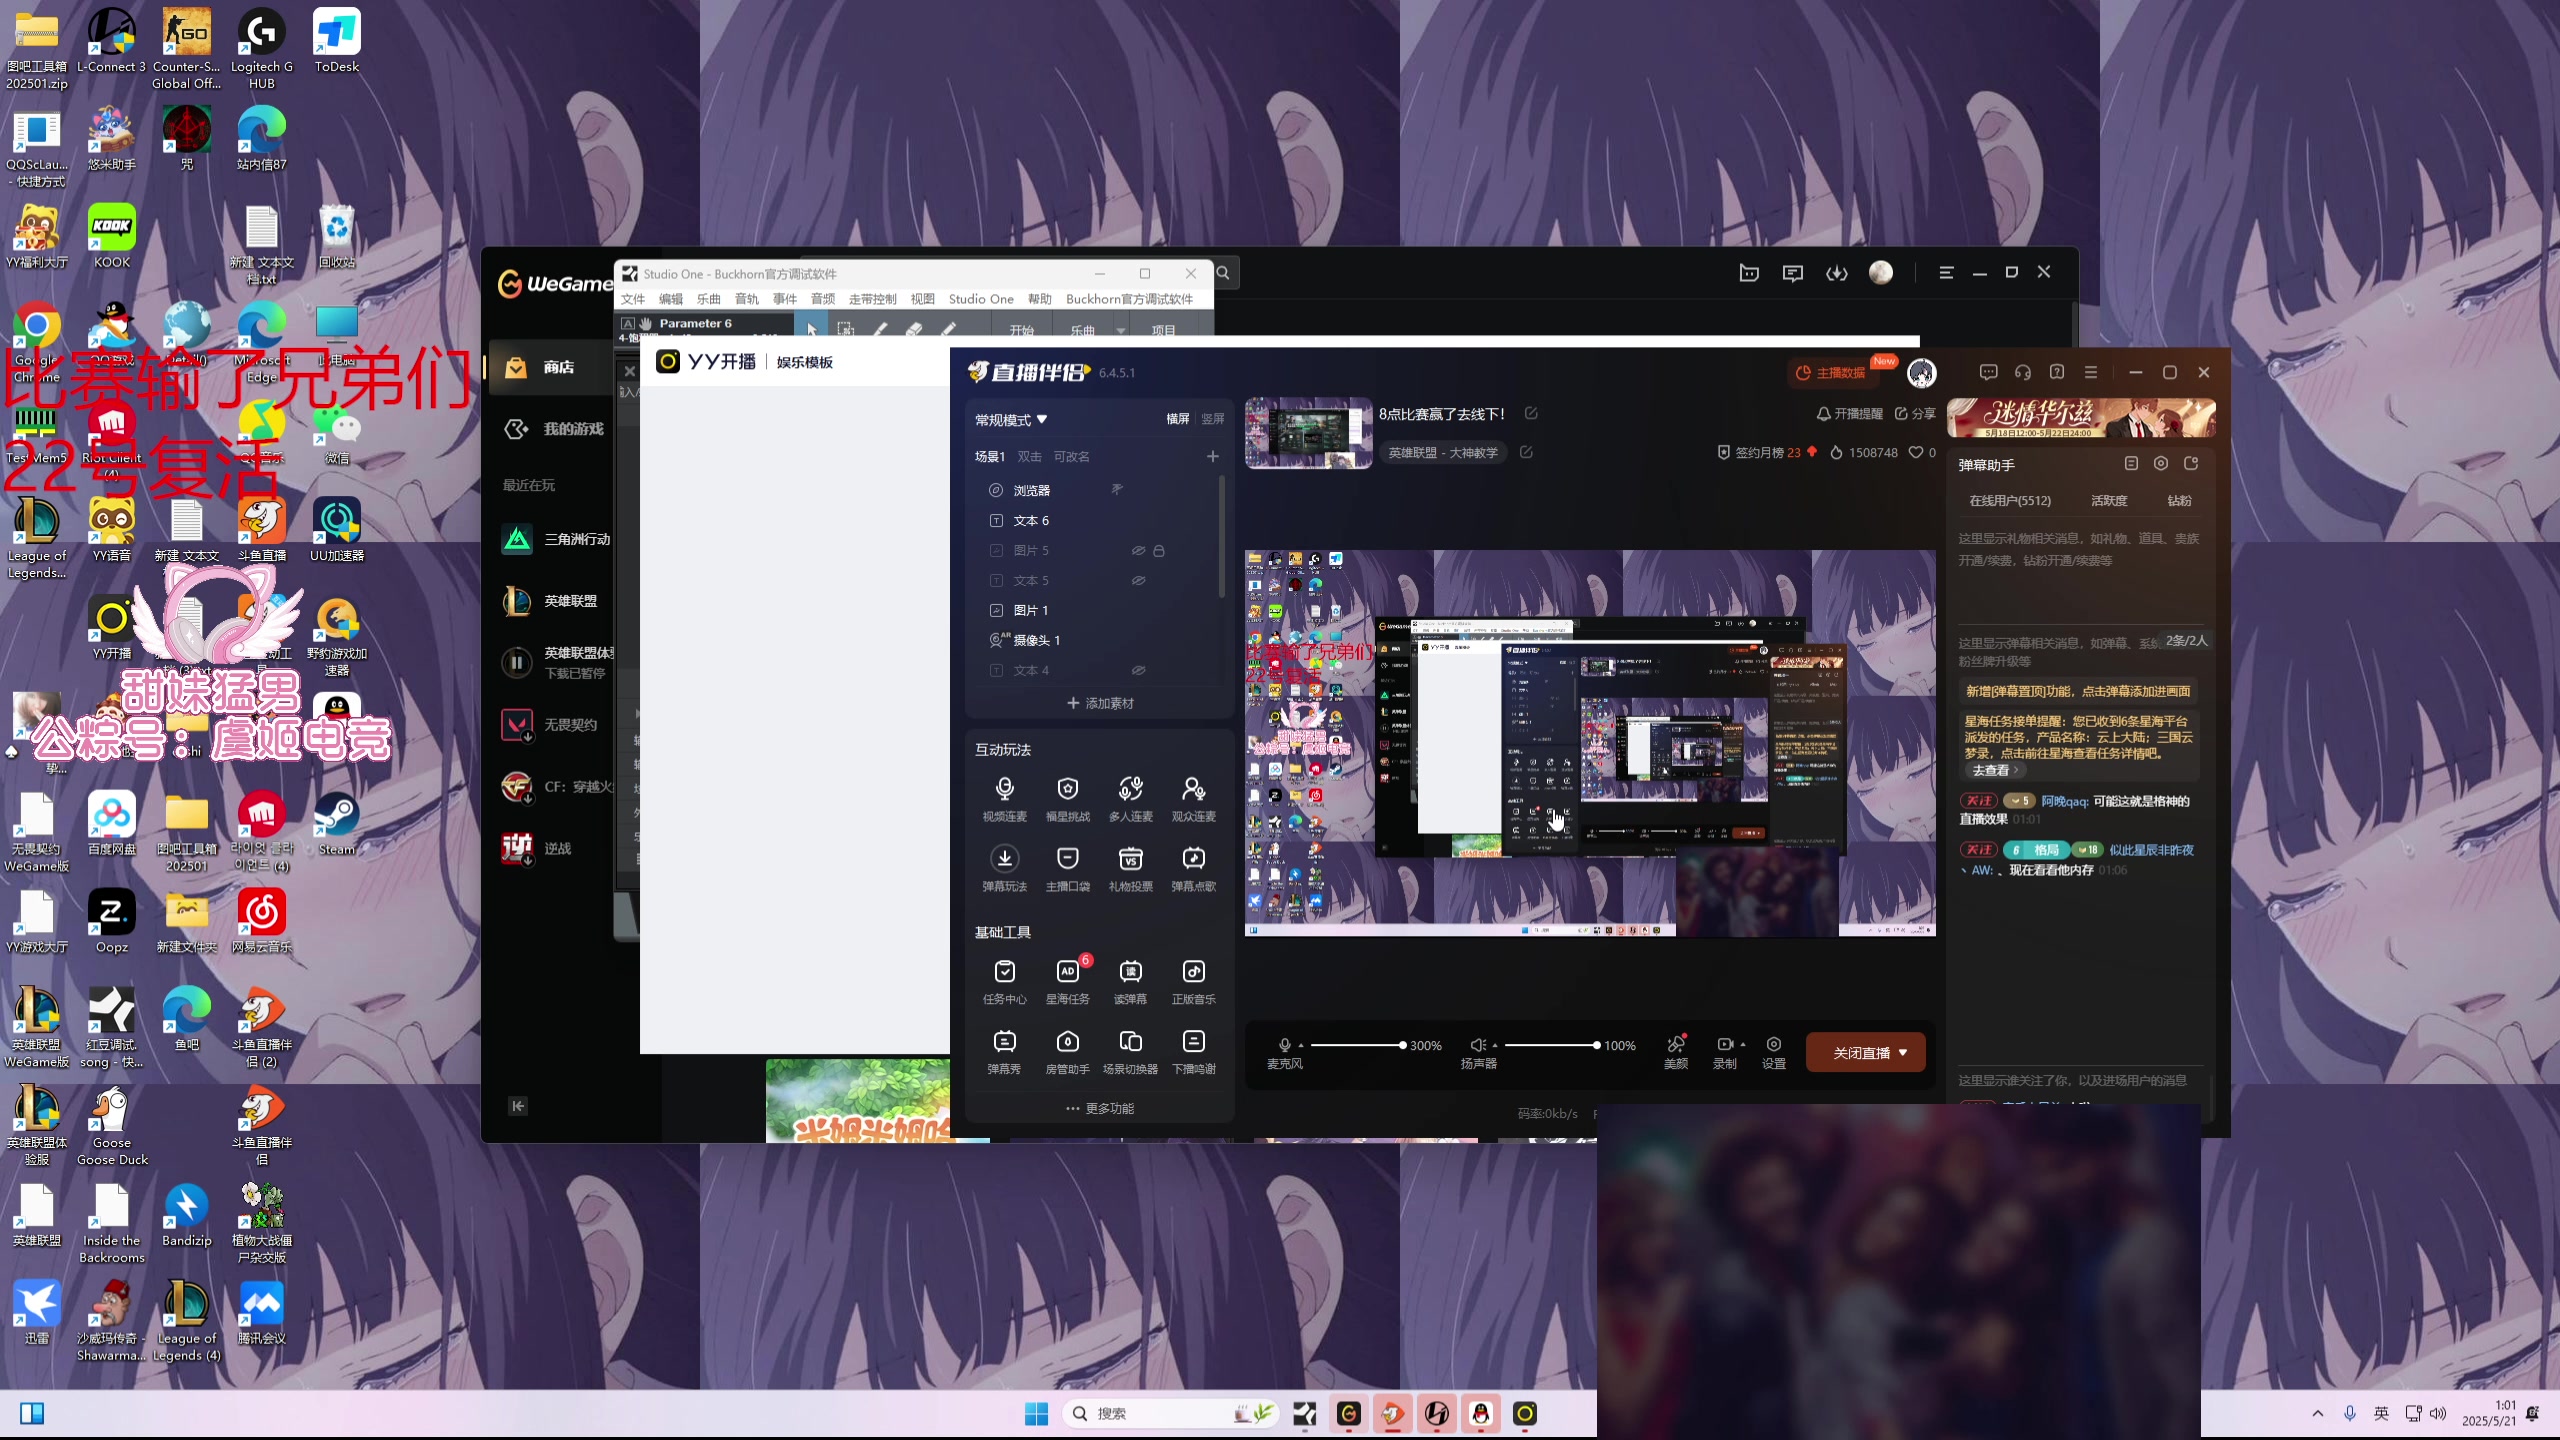Screen dimensions: 2560x1440
Task: Open 设置 gear below preview
Action: point(1774,1052)
